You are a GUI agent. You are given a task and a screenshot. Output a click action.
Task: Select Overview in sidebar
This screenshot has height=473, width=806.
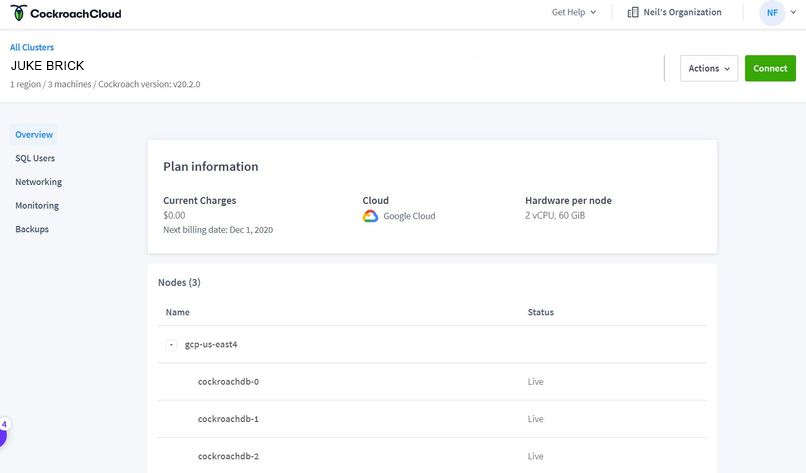click(x=34, y=135)
